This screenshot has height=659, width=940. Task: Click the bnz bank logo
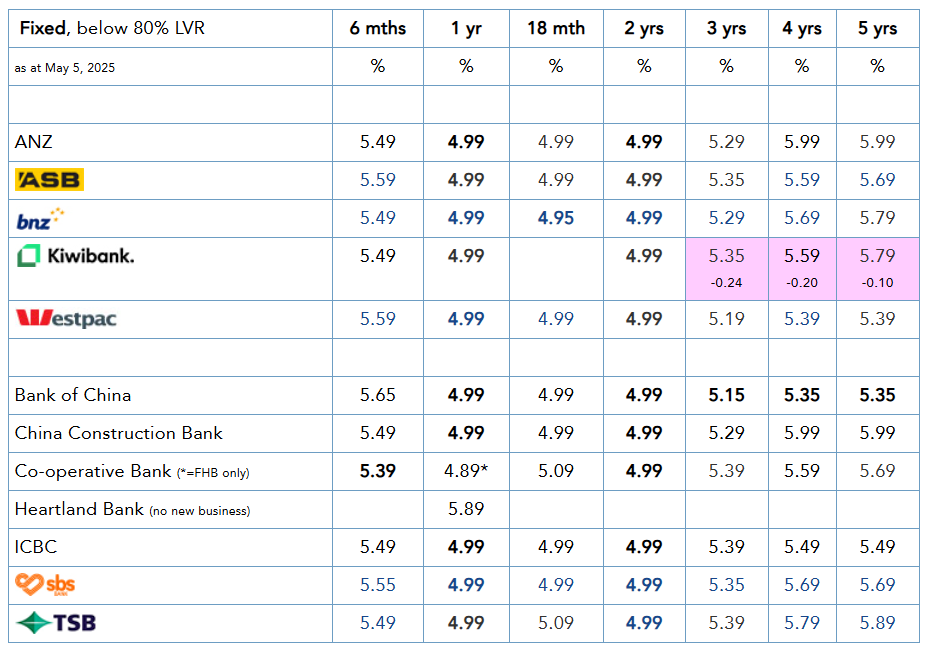[40, 219]
